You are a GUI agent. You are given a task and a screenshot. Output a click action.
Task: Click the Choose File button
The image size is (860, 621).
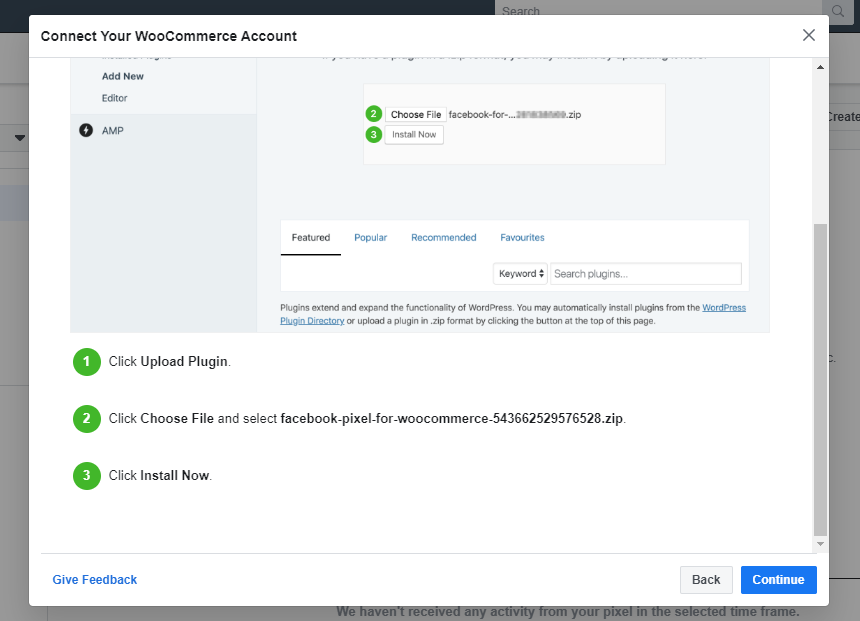[x=416, y=114]
